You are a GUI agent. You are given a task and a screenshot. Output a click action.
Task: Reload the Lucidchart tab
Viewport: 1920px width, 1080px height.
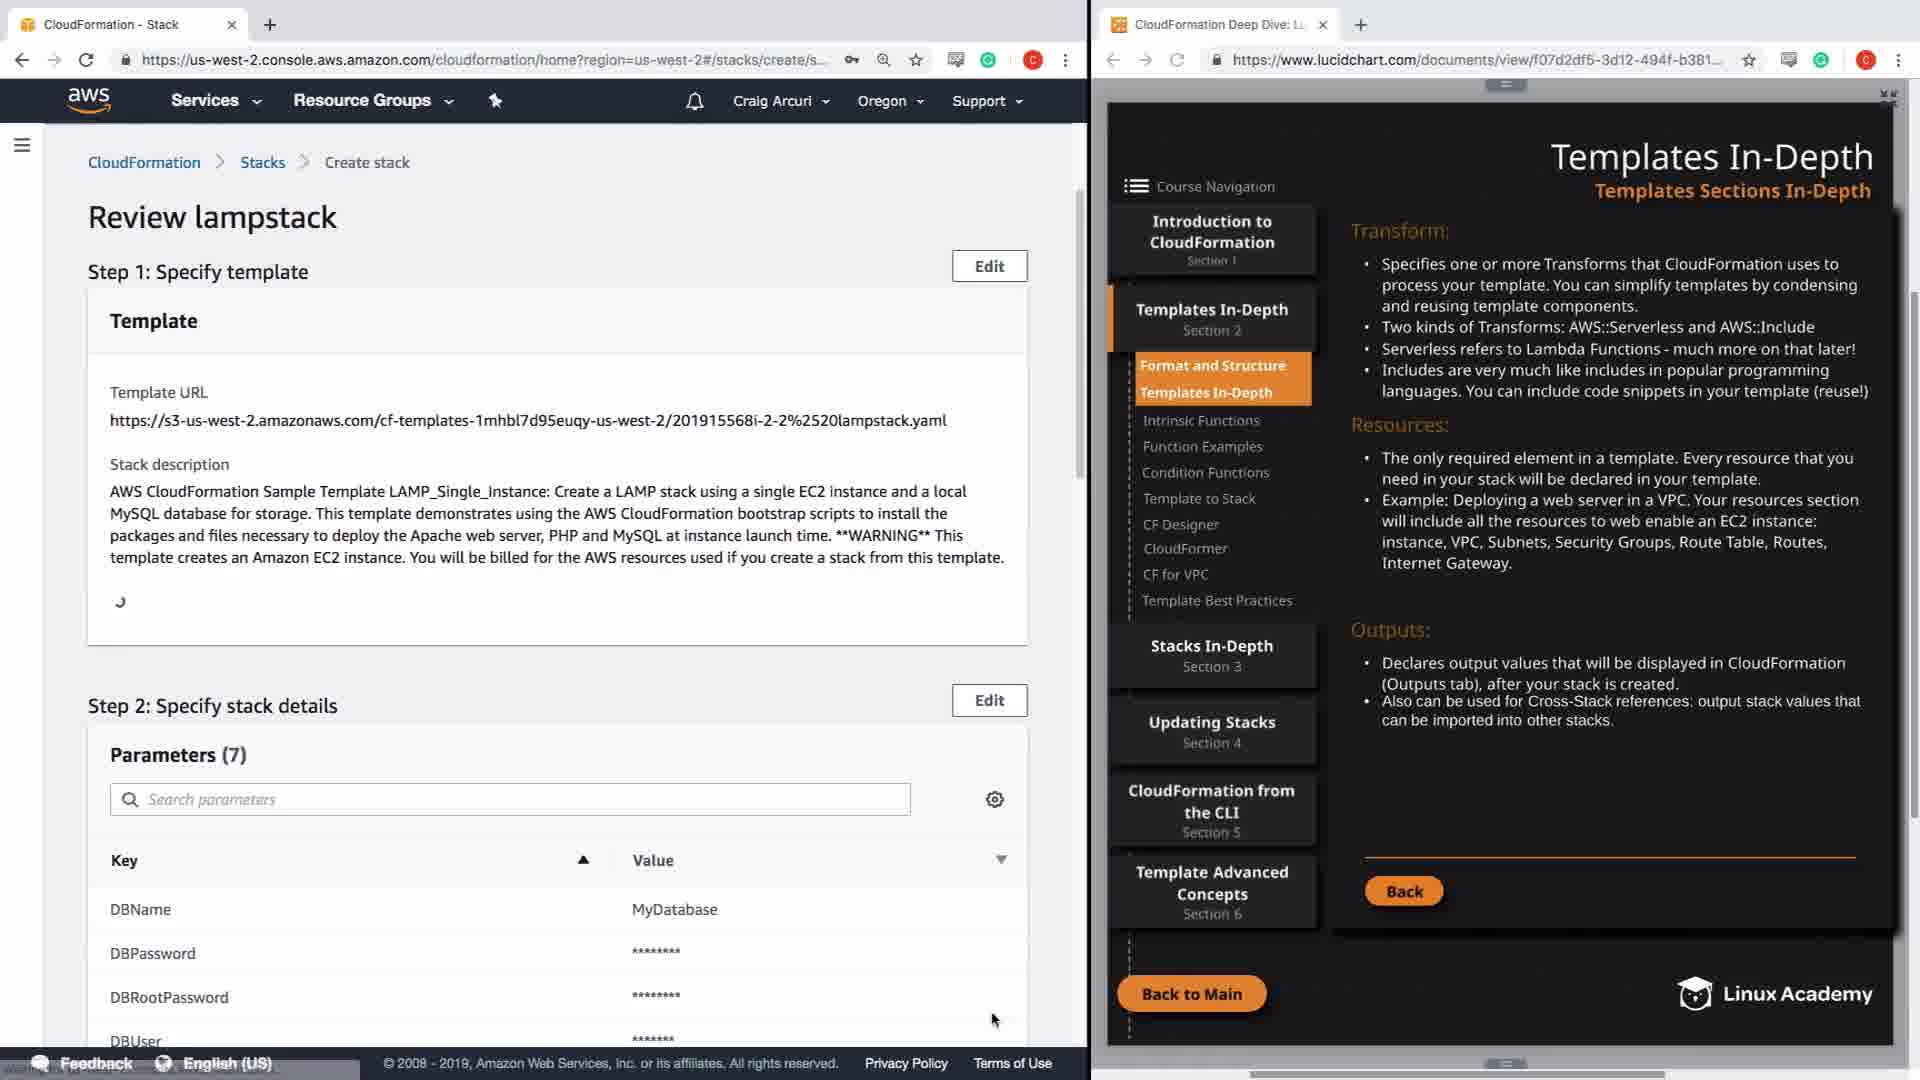[x=1177, y=60]
